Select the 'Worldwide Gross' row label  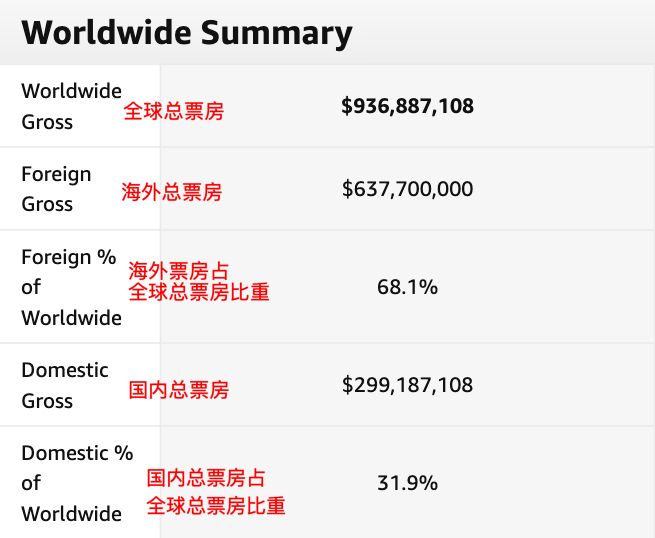coord(70,106)
